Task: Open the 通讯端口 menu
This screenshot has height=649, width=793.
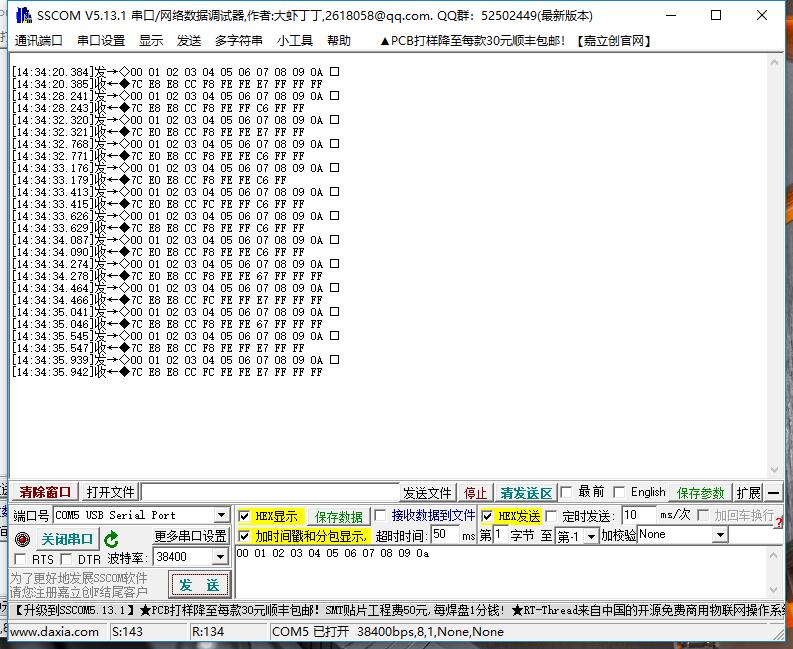Action: tap(38, 40)
